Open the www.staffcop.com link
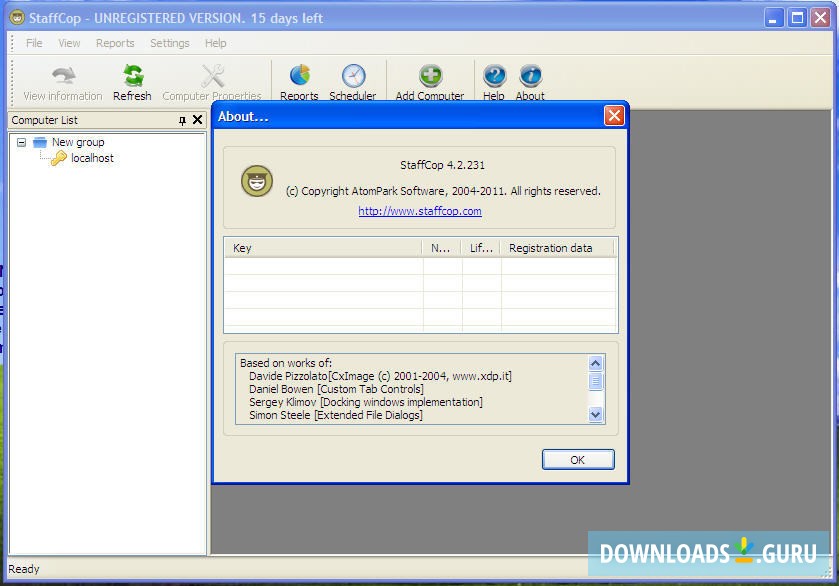Image resolution: width=839 pixels, height=586 pixels. (420, 211)
